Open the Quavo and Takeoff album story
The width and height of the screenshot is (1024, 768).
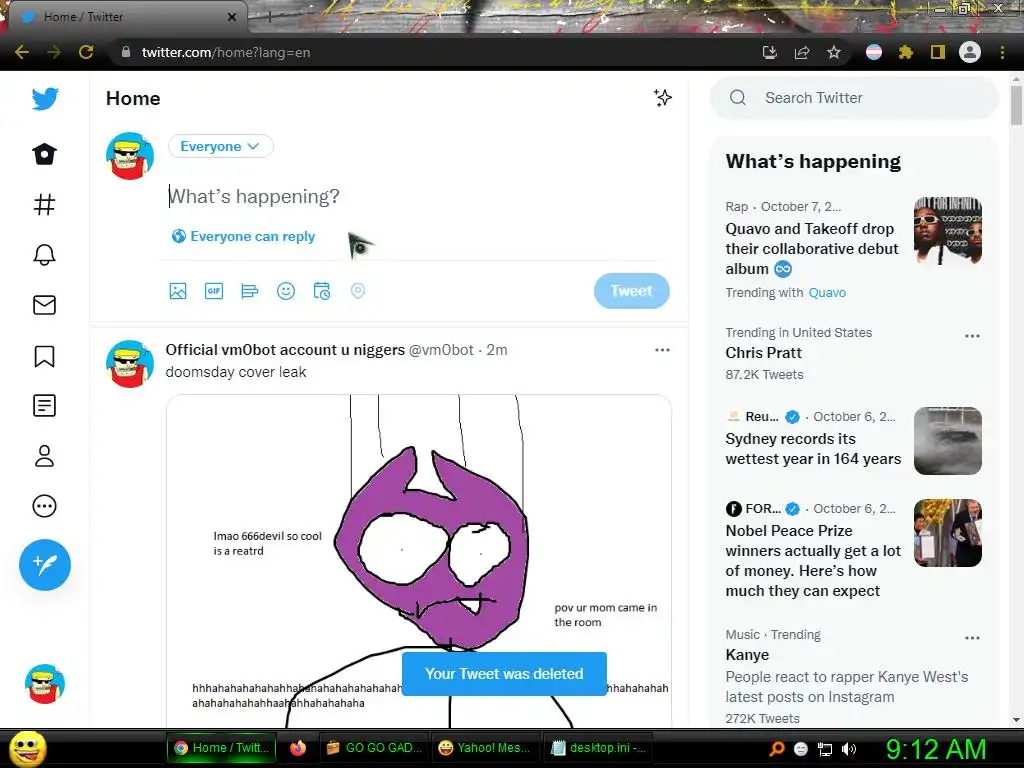point(812,249)
